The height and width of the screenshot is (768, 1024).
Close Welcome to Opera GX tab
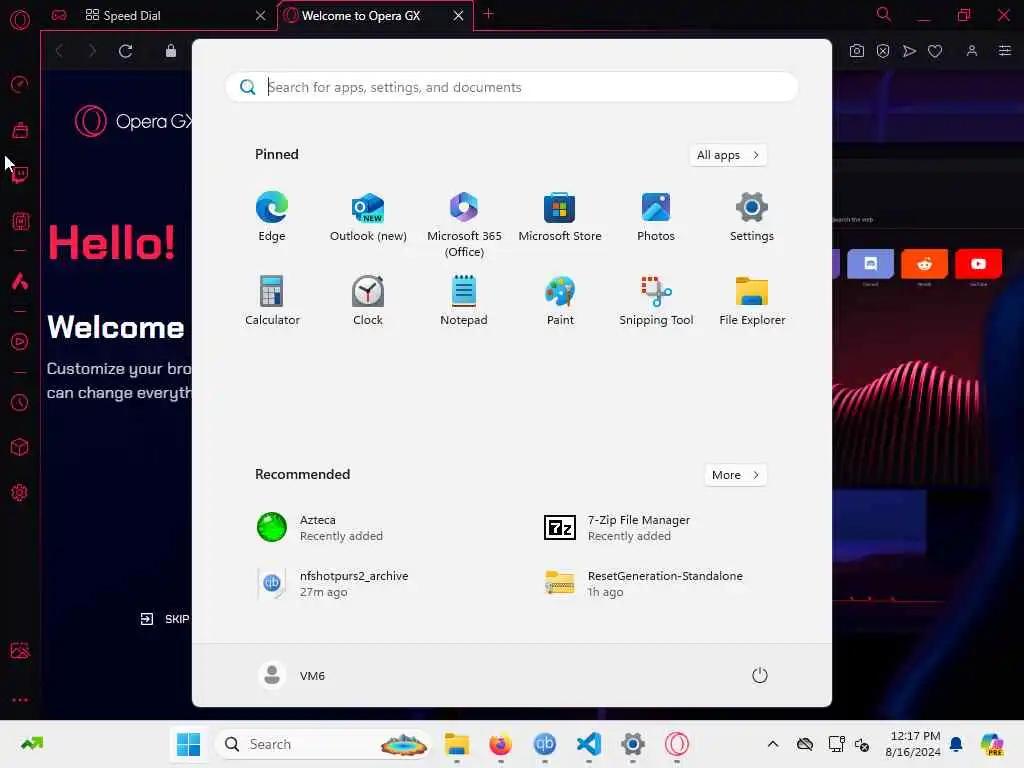[458, 16]
